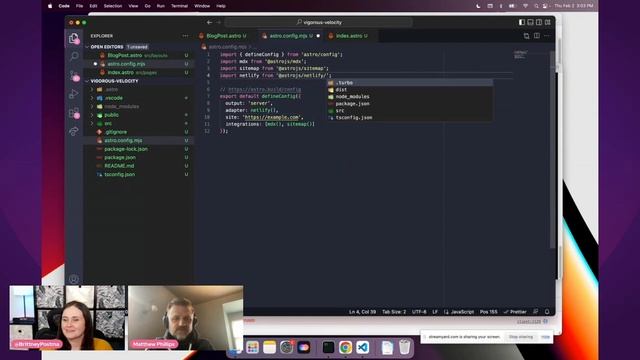Choose node_modules from the autocomplete list
Viewport: 640px width, 360px height.
[410, 96]
